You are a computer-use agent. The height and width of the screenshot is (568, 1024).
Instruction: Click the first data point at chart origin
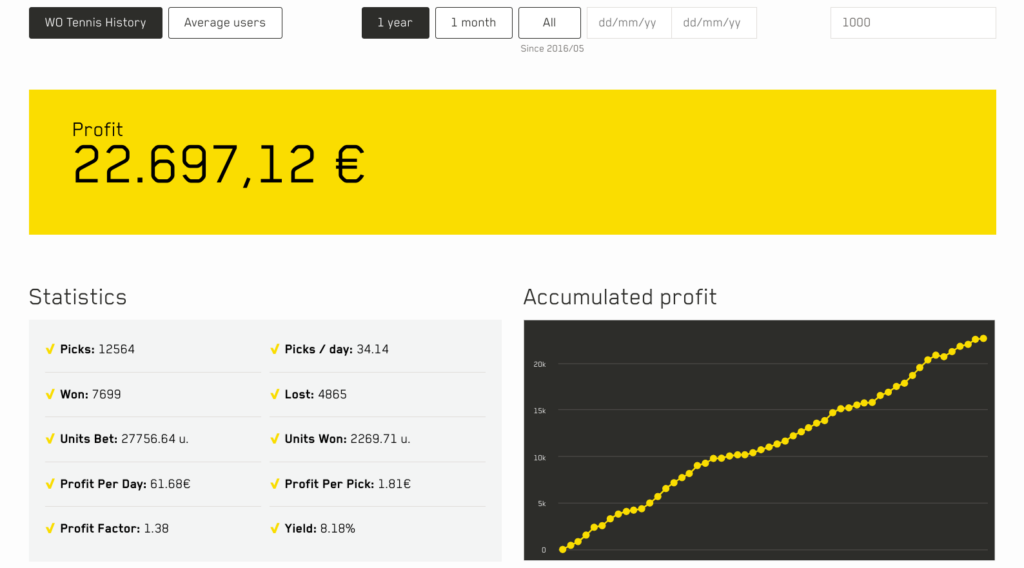(x=562, y=550)
